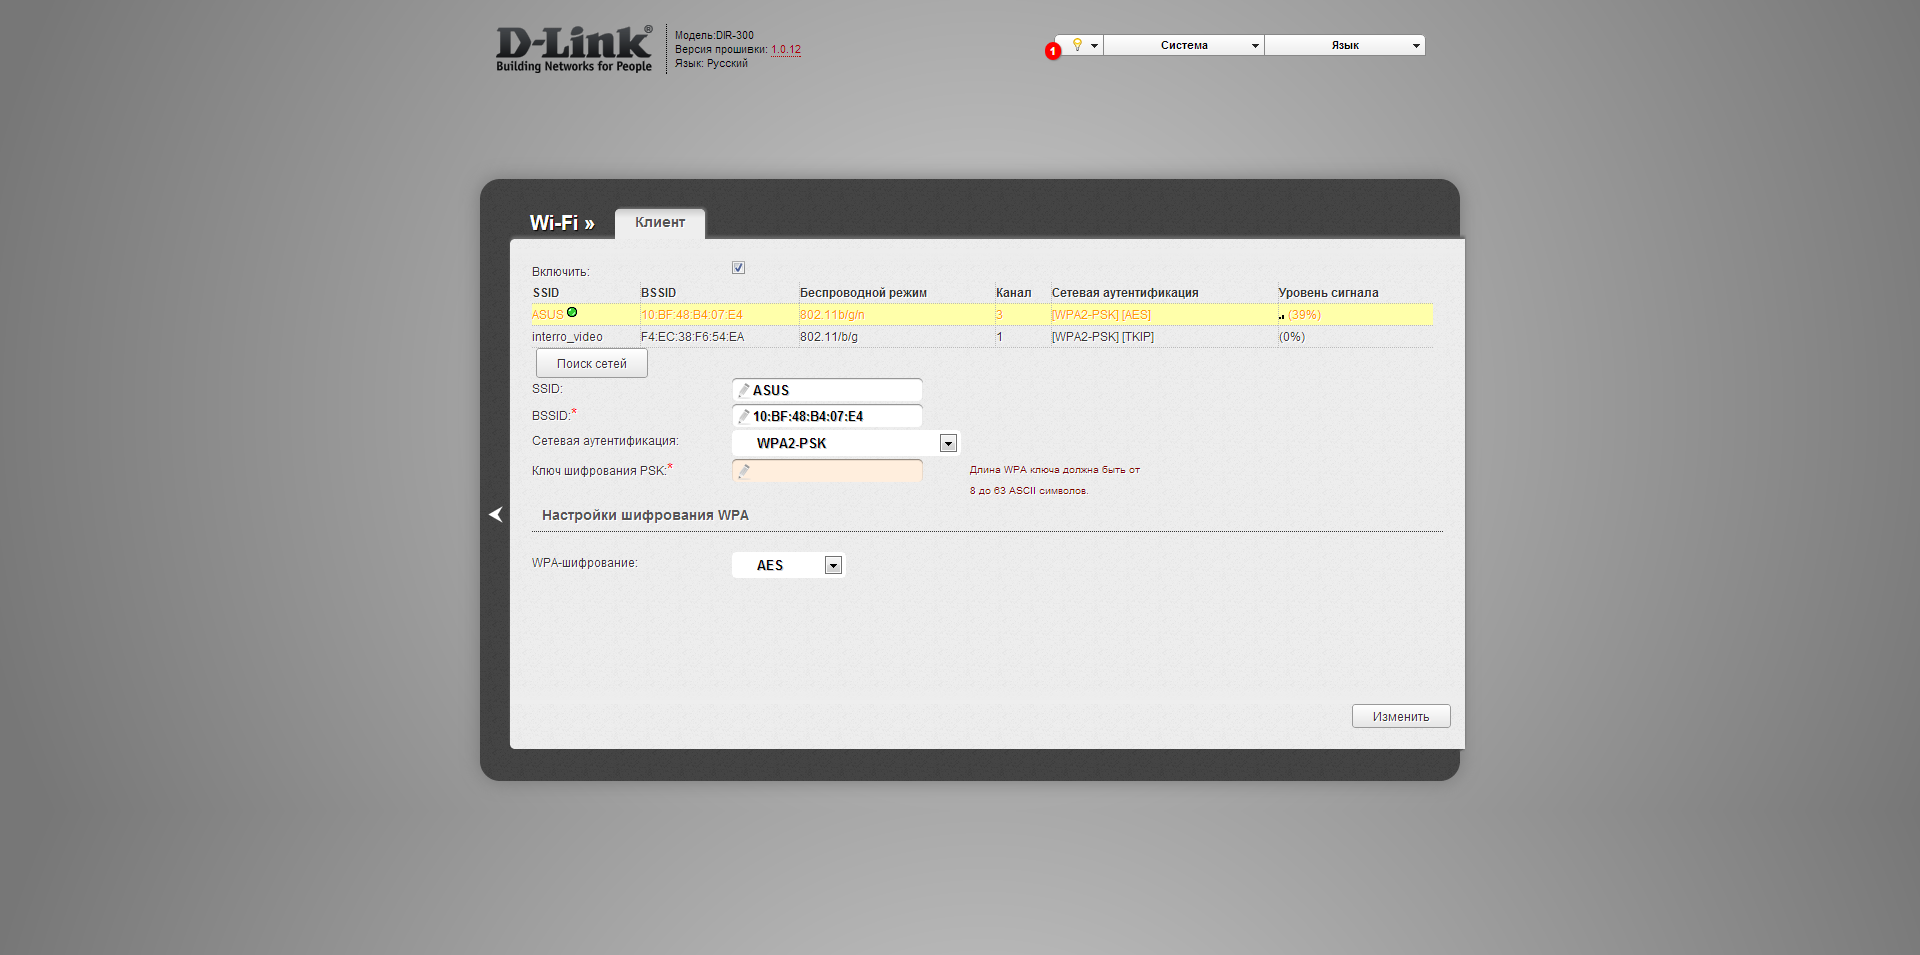Click the BSSID input field
Screen dimensions: 1920x955
827,416
